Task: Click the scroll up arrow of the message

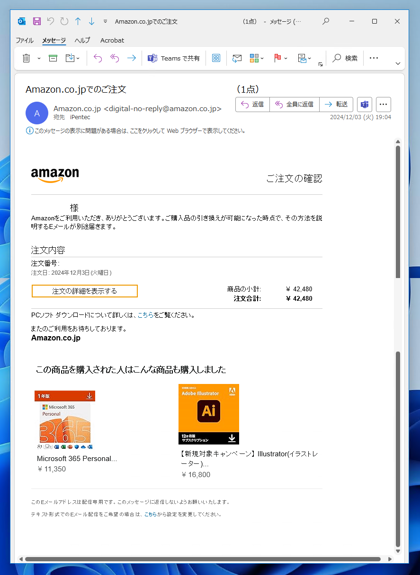Action: pyautogui.click(x=398, y=142)
